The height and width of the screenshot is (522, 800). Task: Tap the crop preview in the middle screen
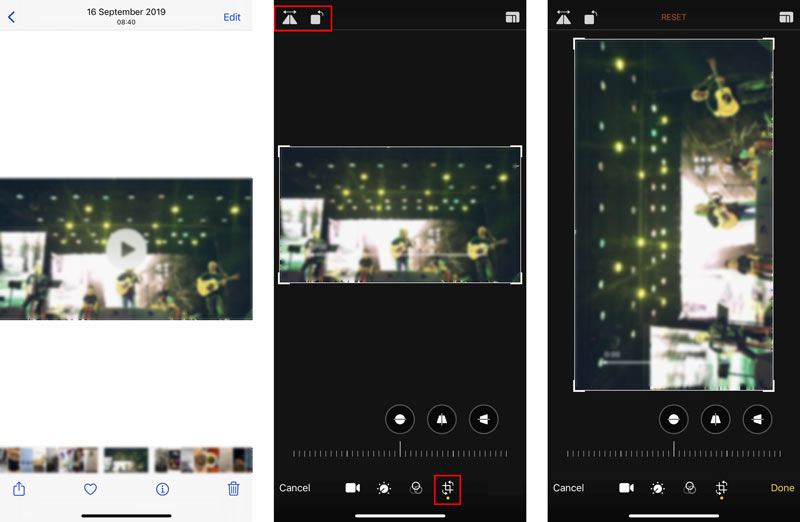[400, 214]
